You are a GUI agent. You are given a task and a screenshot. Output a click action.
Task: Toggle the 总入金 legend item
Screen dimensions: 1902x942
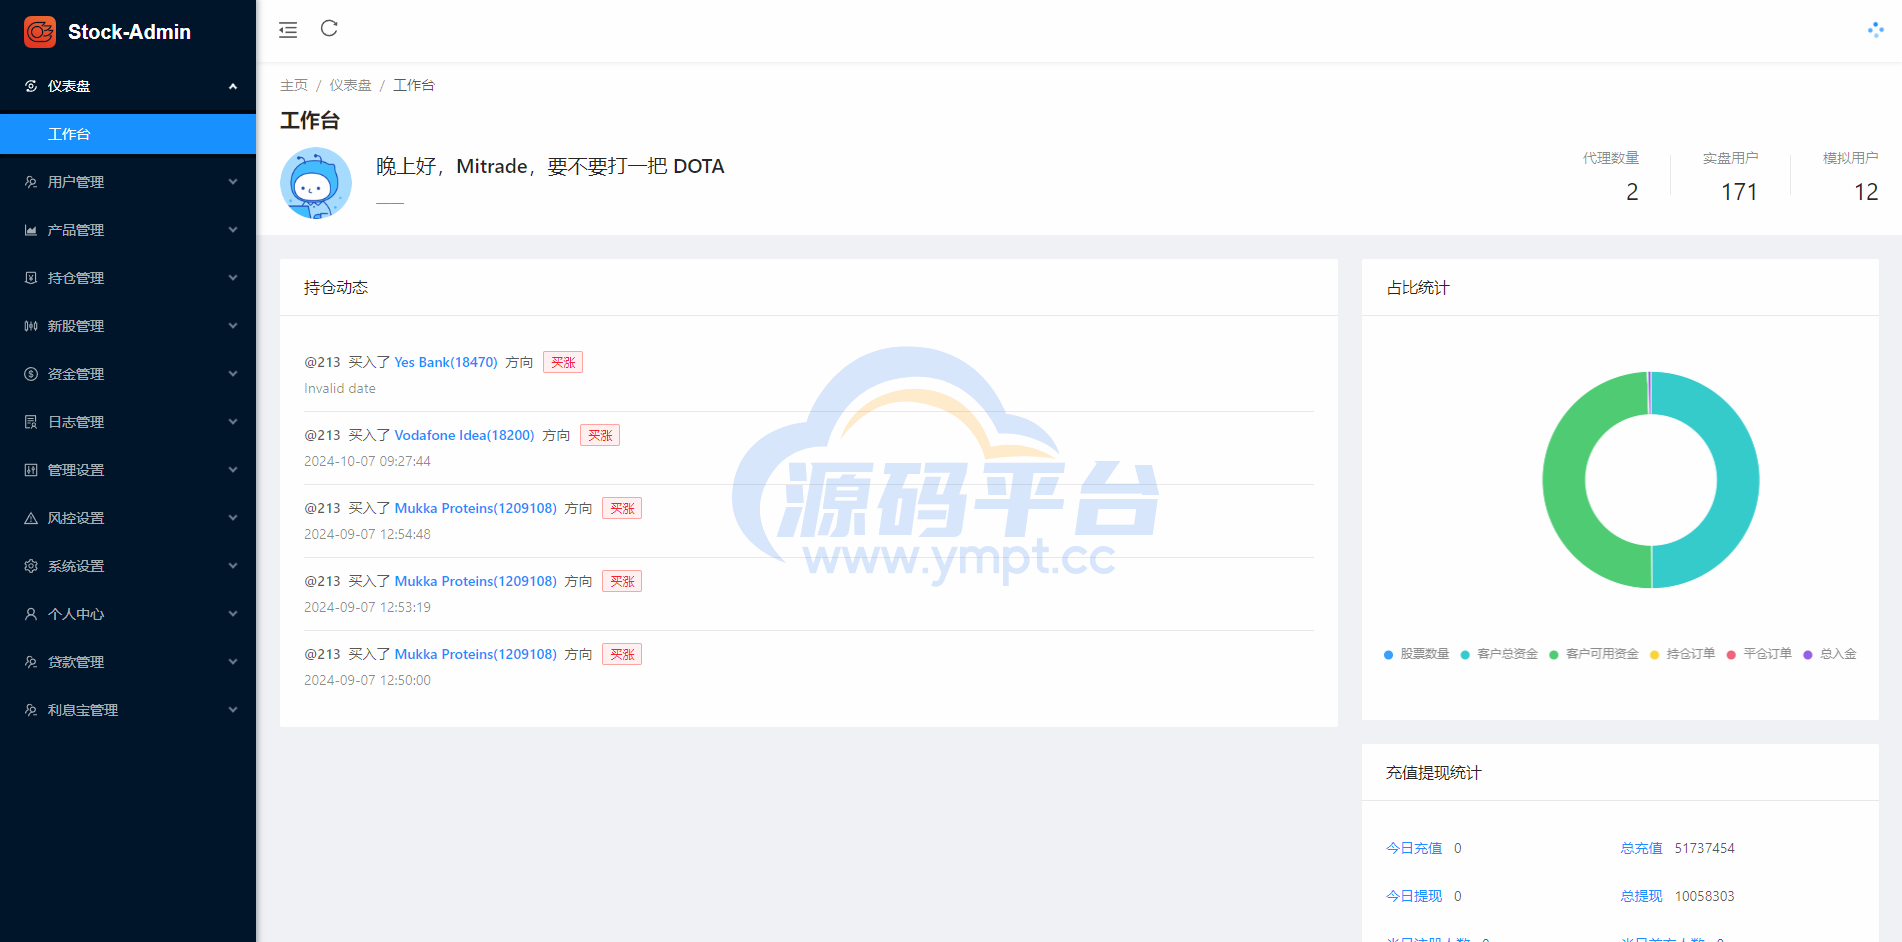(1830, 654)
